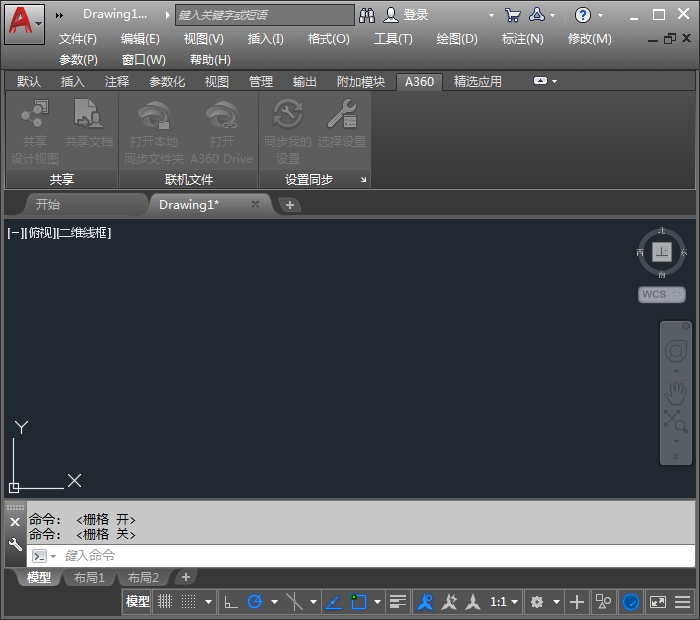This screenshot has height=620, width=700.
Task: Open isometric drafting dropdown arrow
Action: point(313,602)
